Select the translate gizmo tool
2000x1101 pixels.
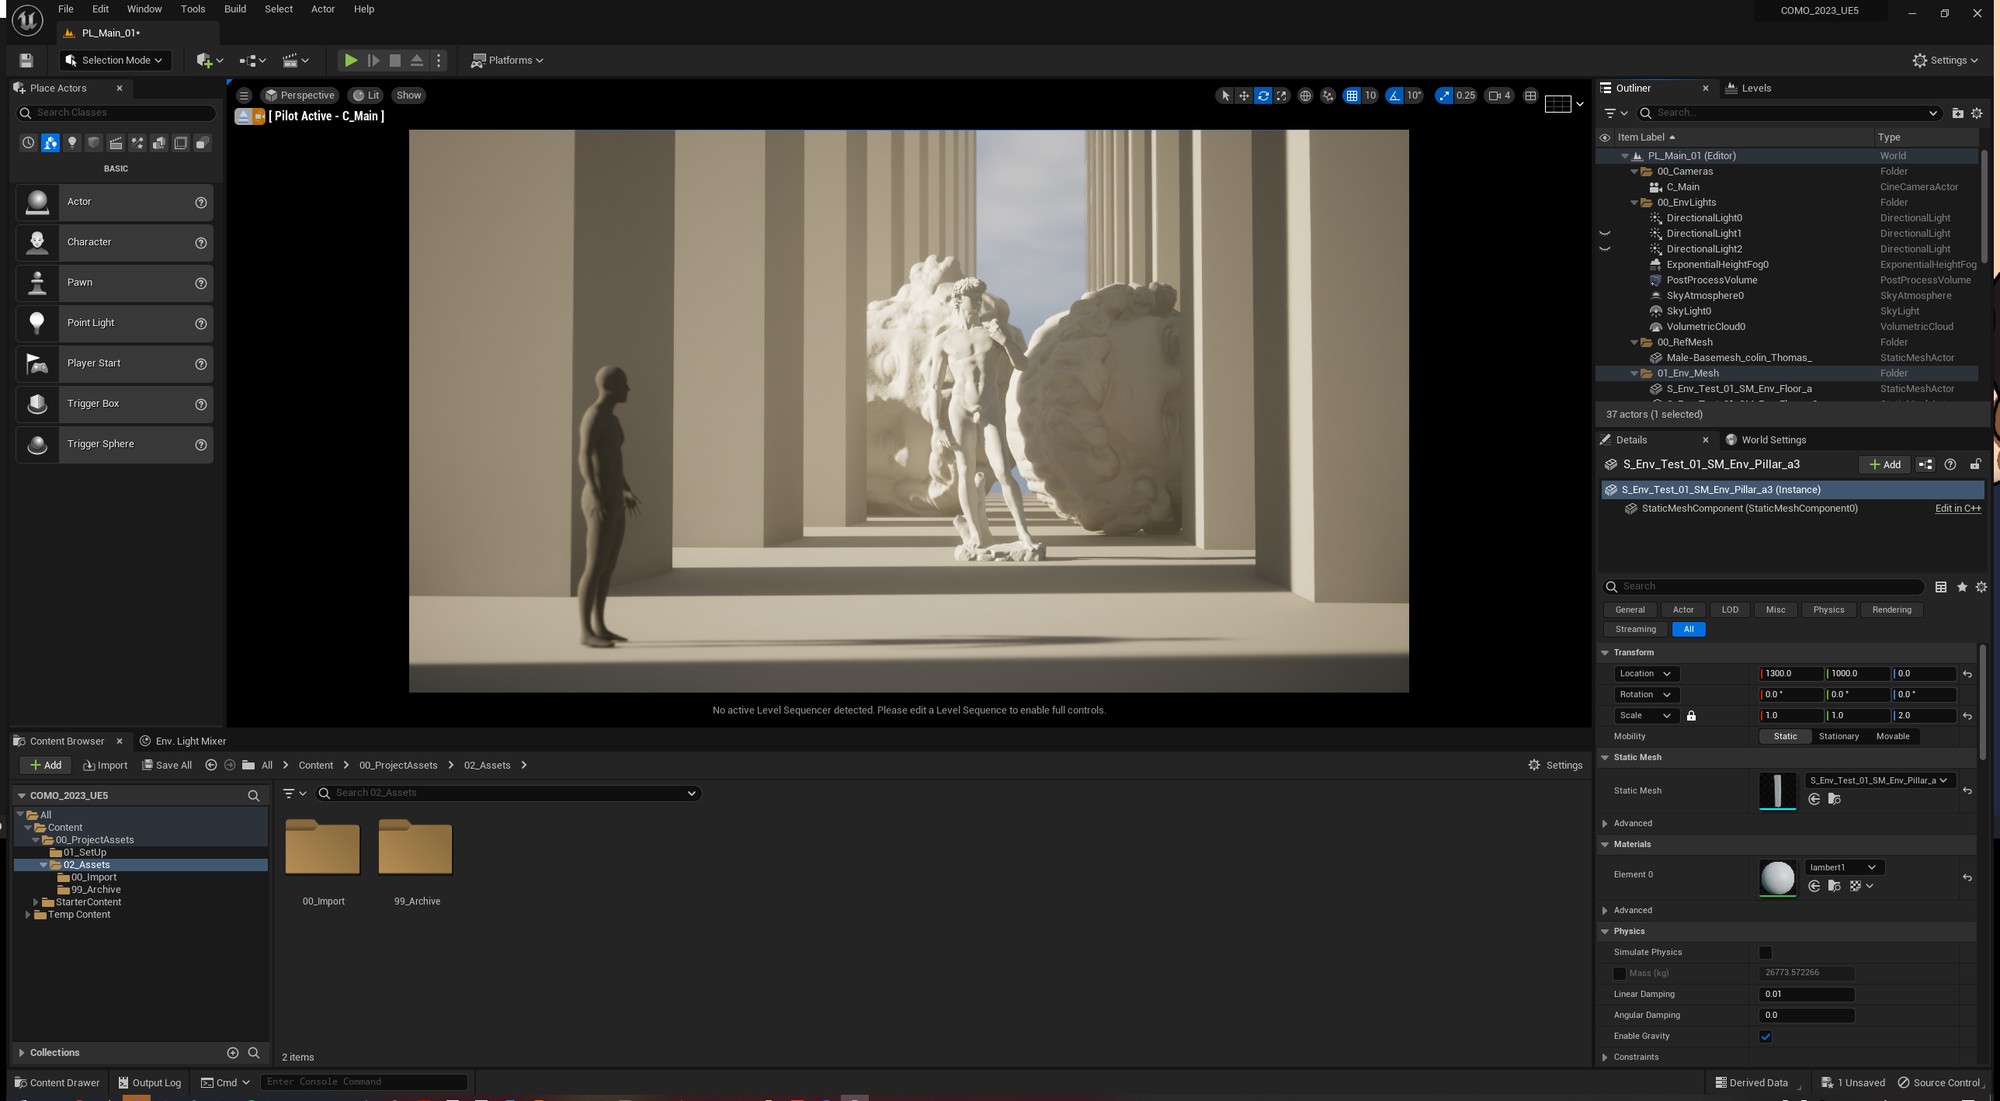click(x=1244, y=96)
